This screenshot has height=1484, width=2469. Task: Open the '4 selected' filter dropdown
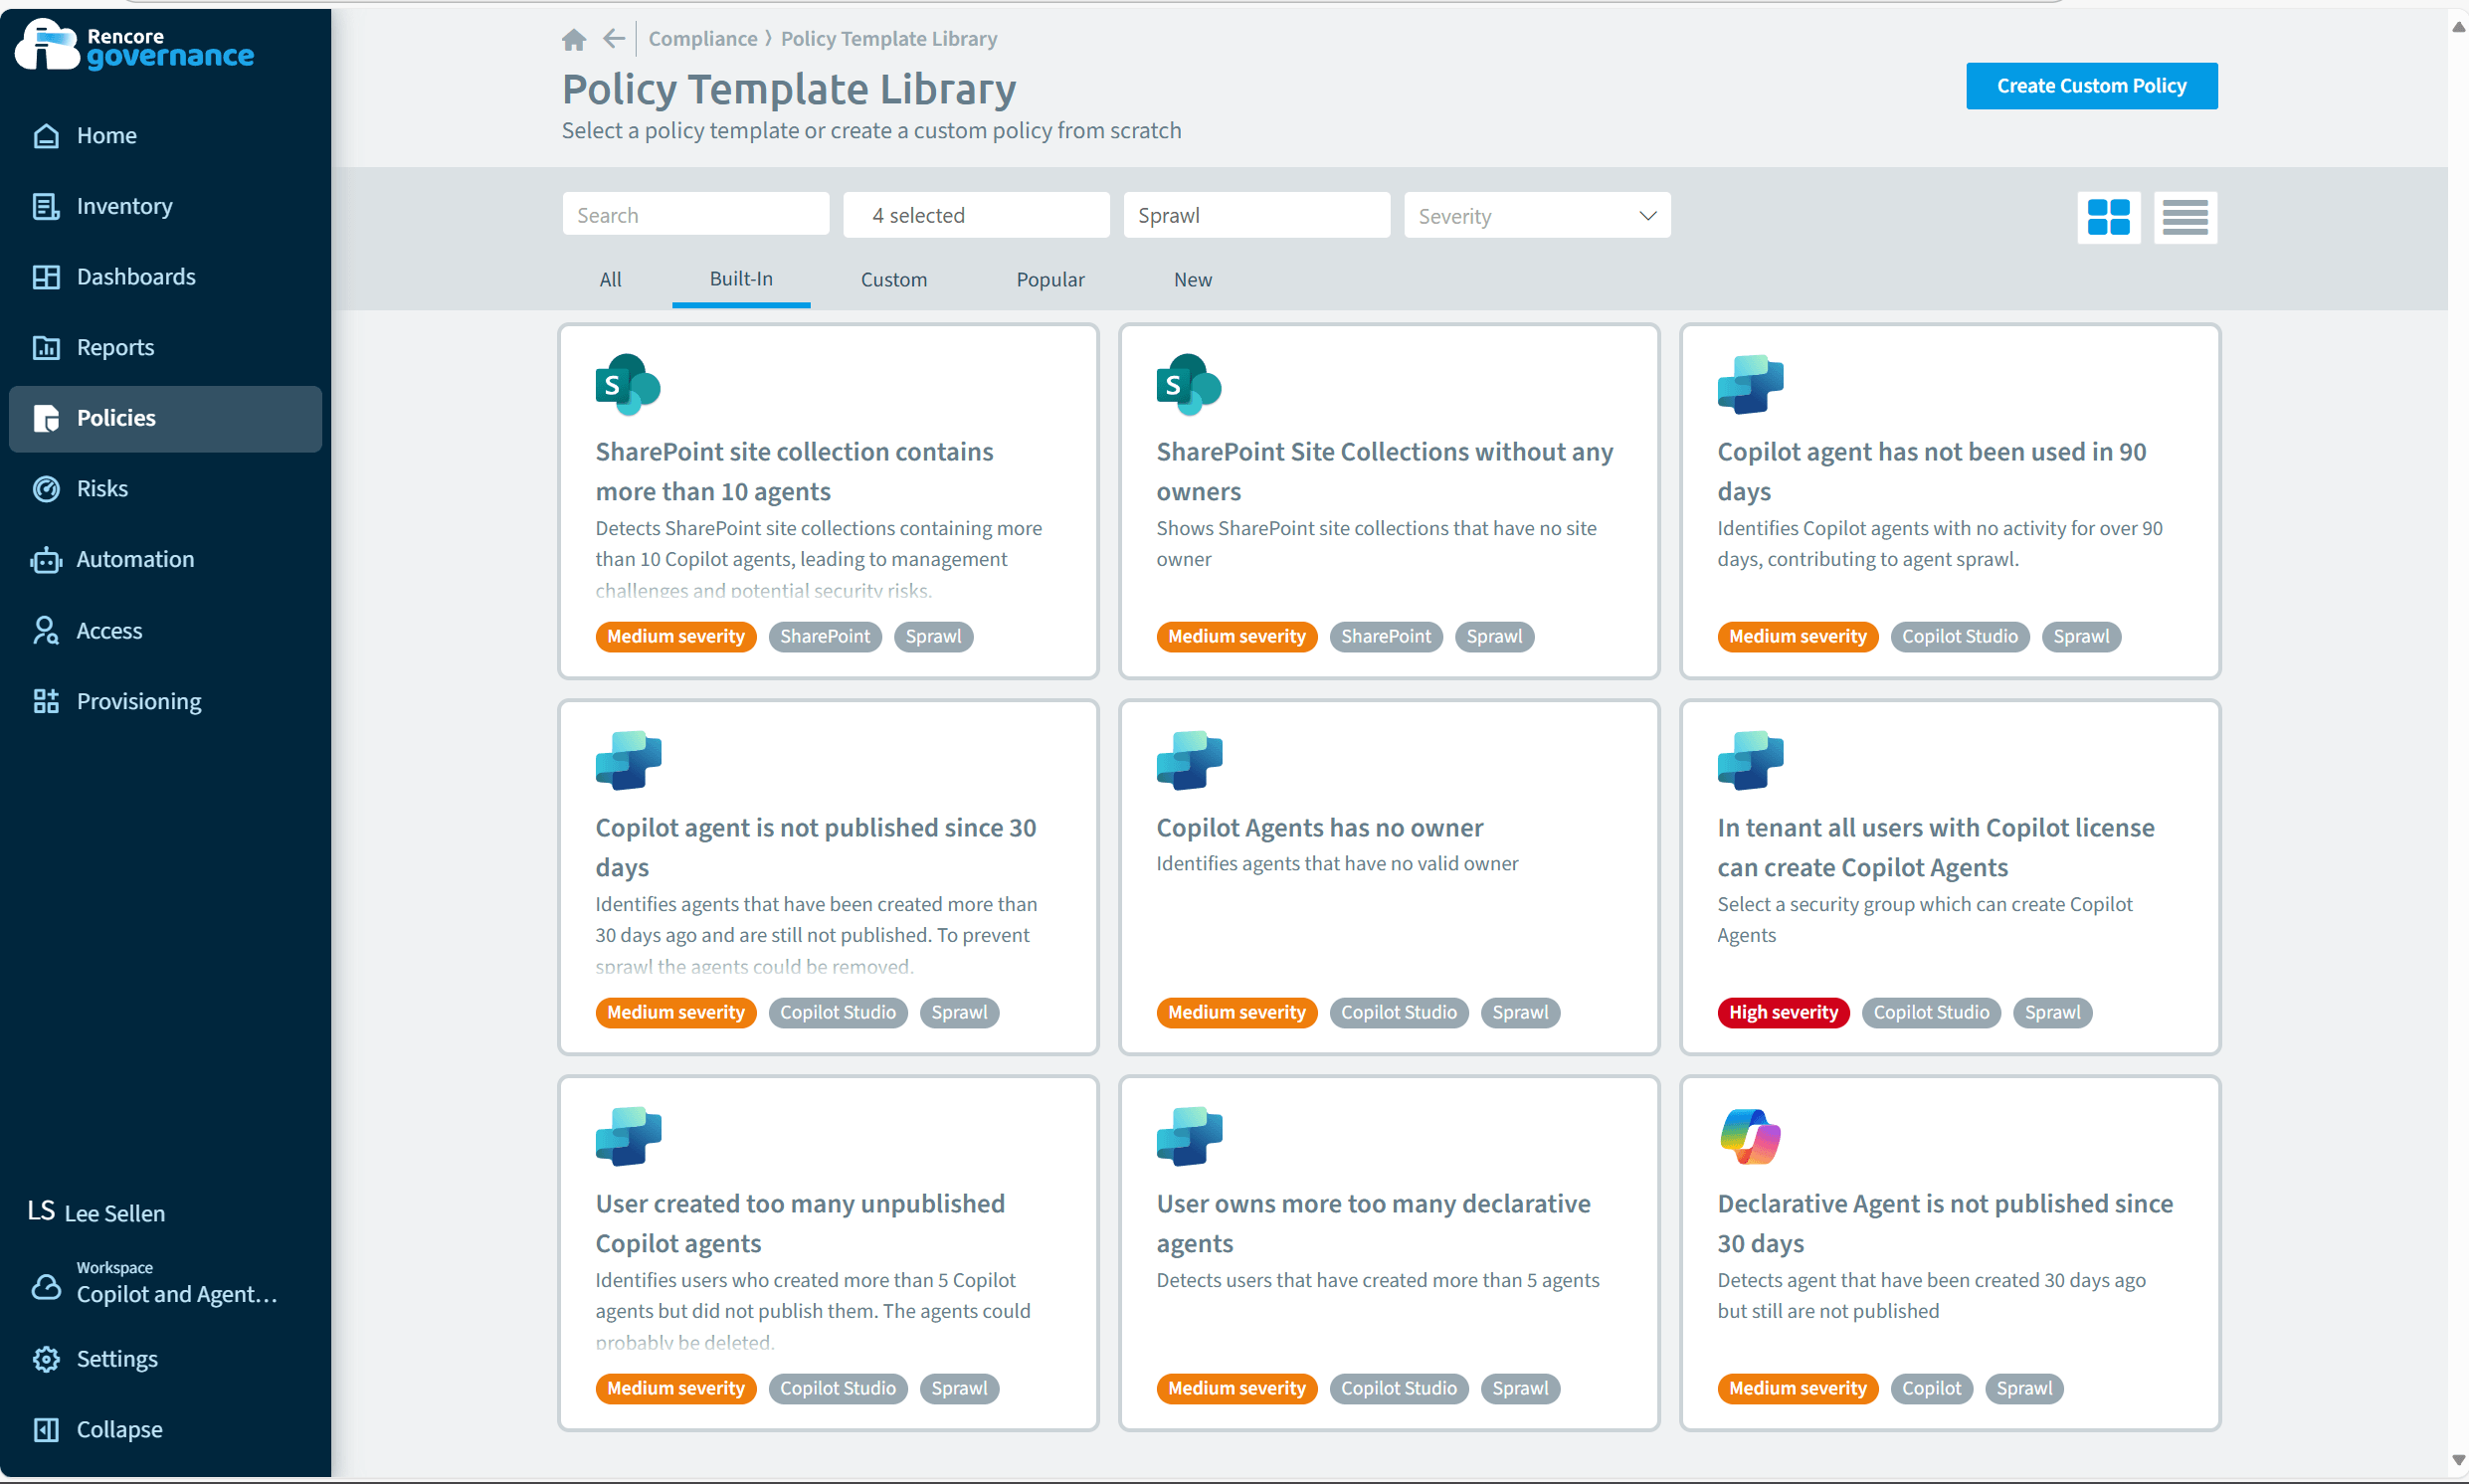975,216
